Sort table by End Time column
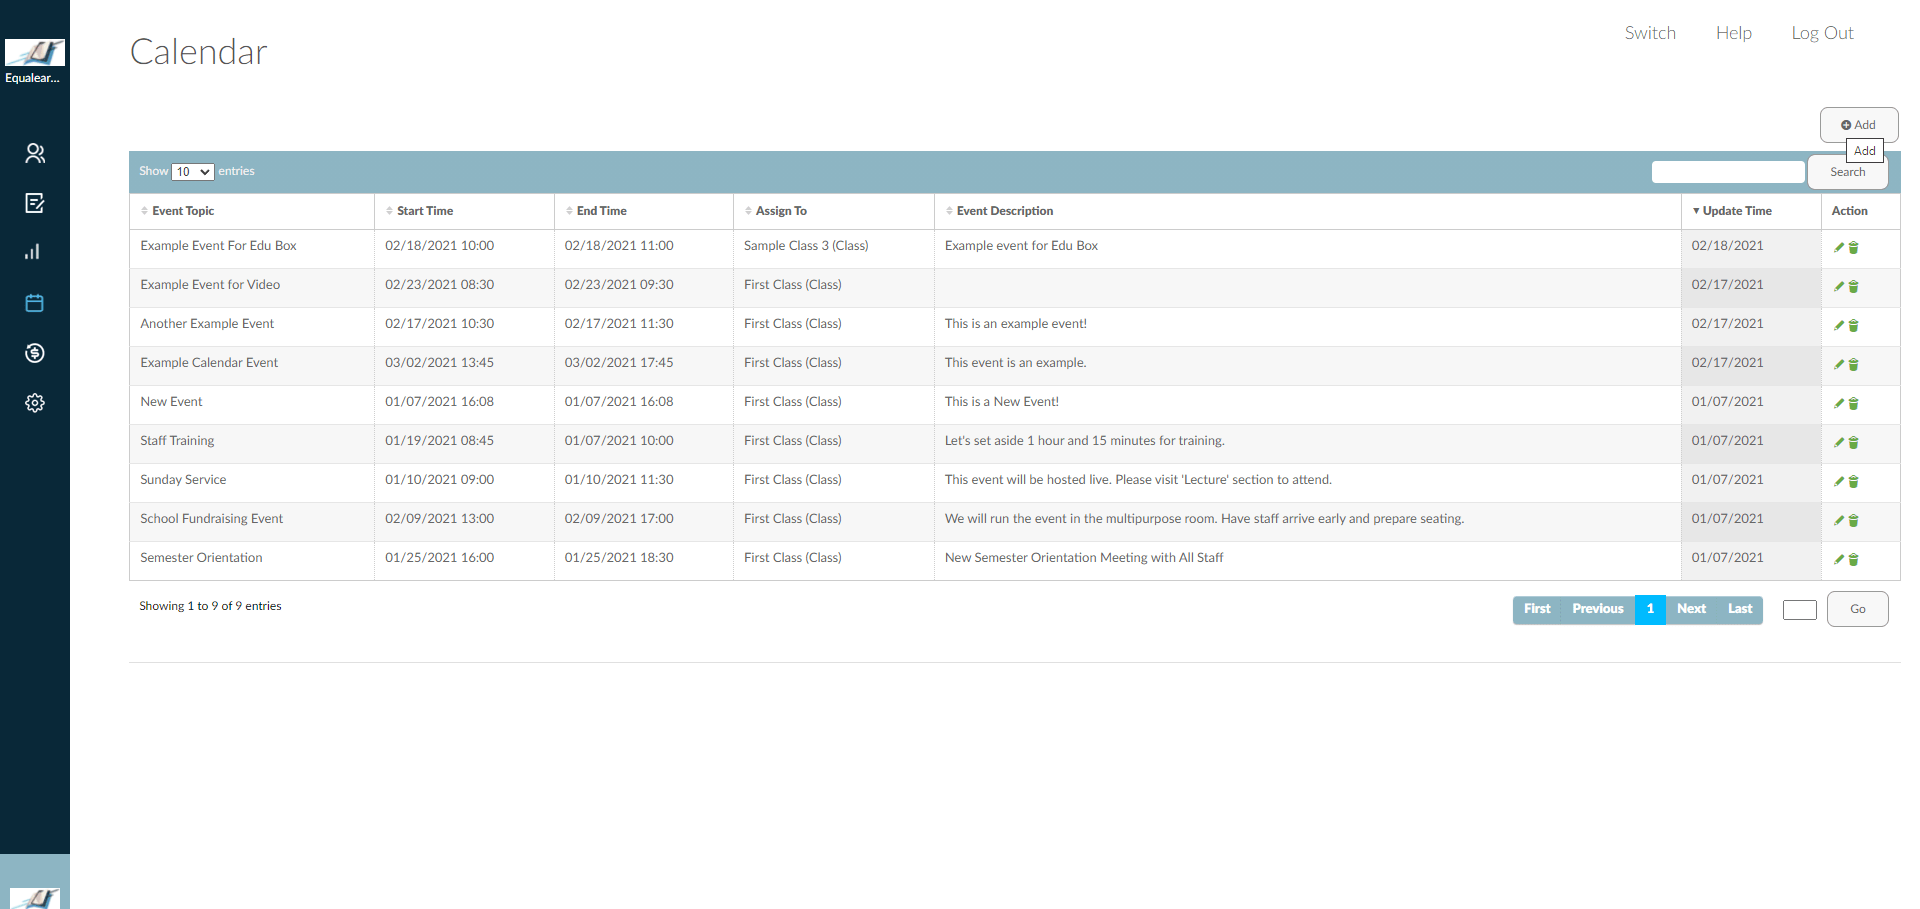 point(644,211)
